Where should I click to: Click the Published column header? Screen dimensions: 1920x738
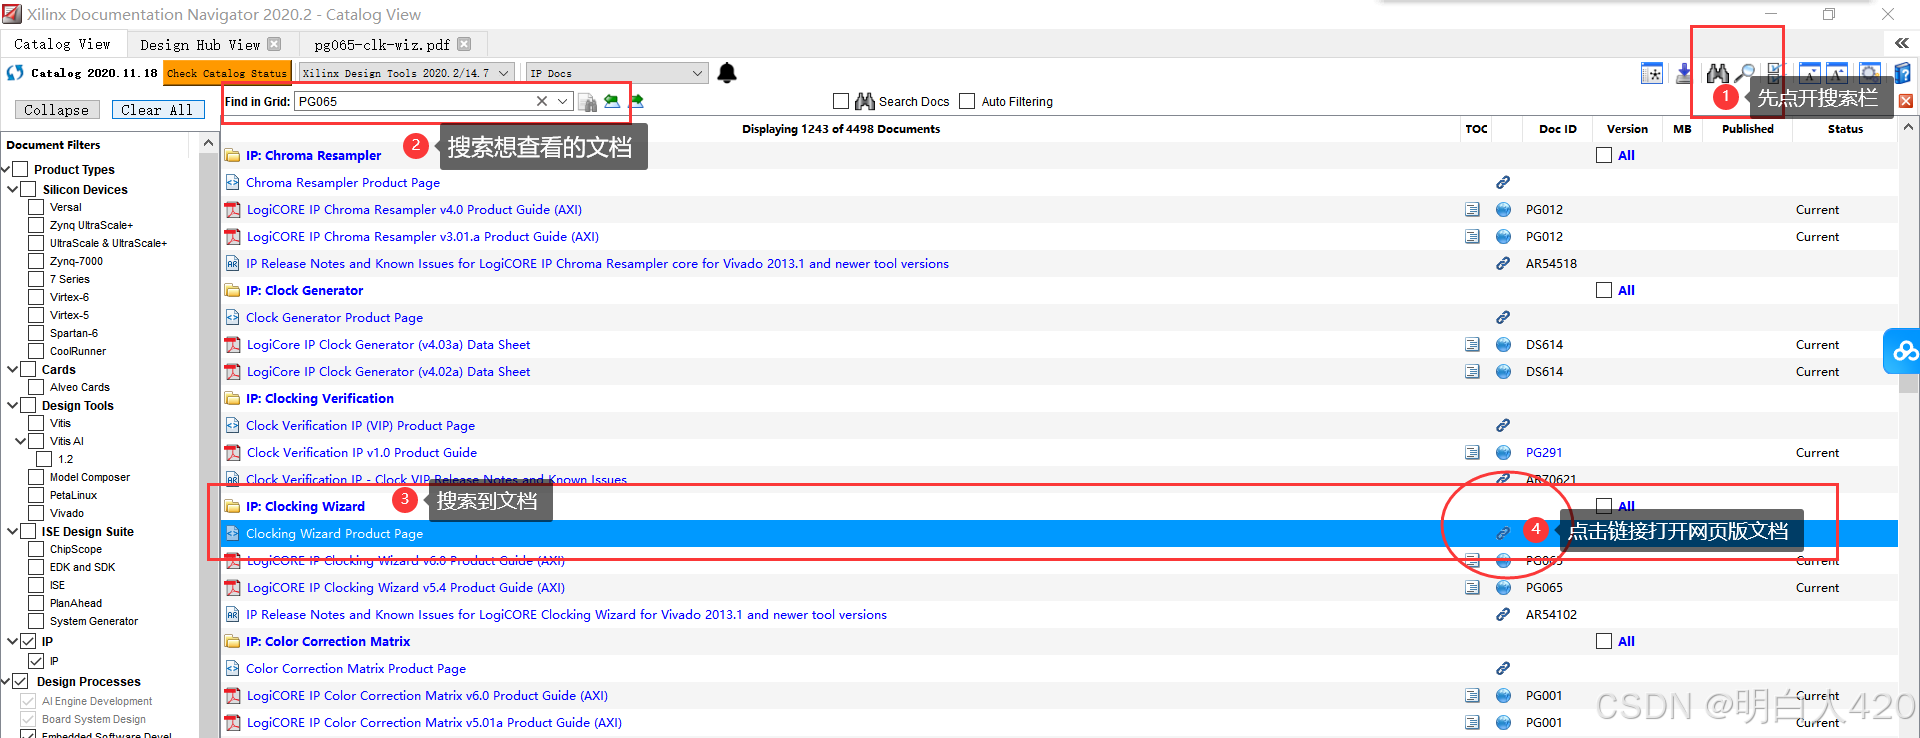coord(1747,129)
